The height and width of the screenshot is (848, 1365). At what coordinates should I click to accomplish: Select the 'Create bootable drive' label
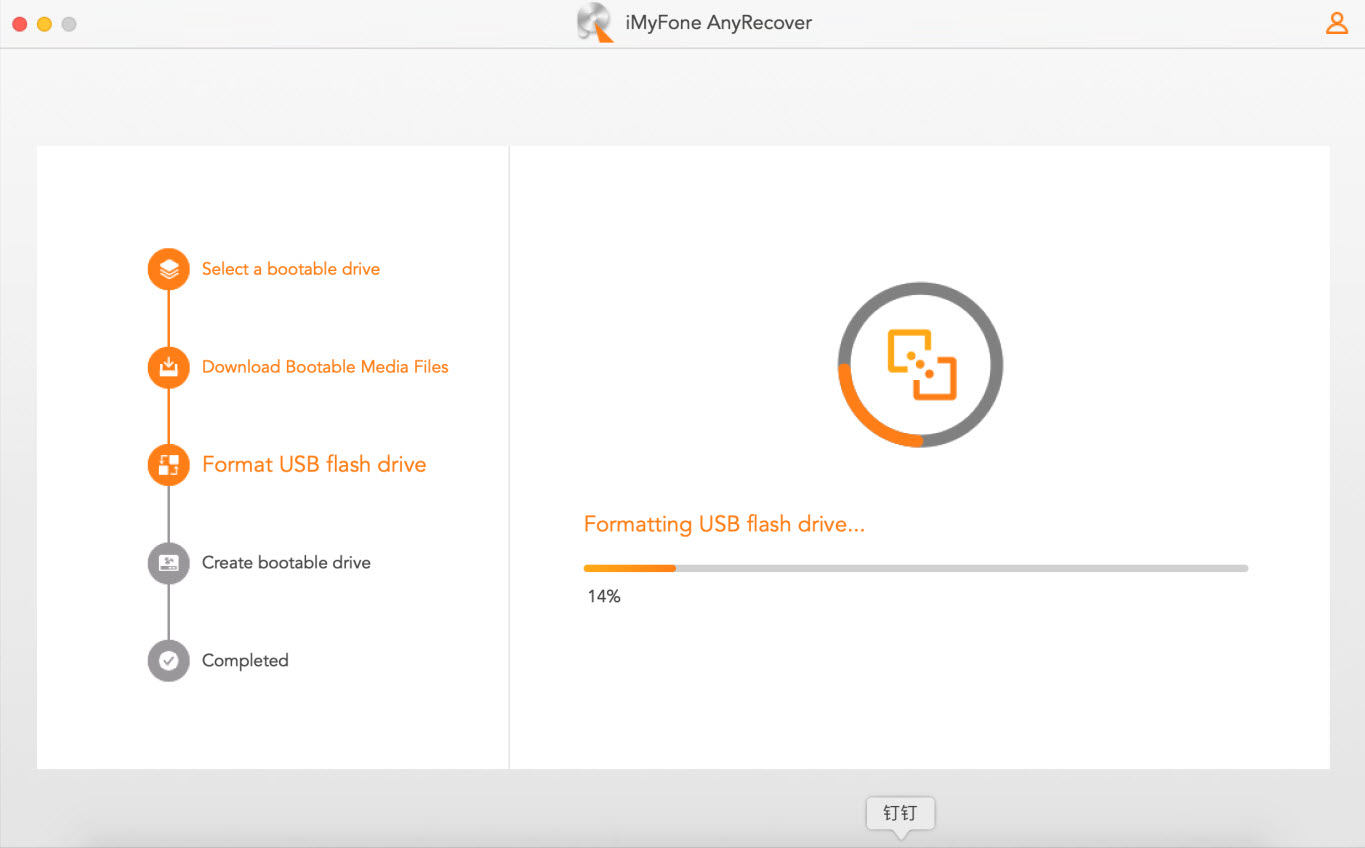286,563
